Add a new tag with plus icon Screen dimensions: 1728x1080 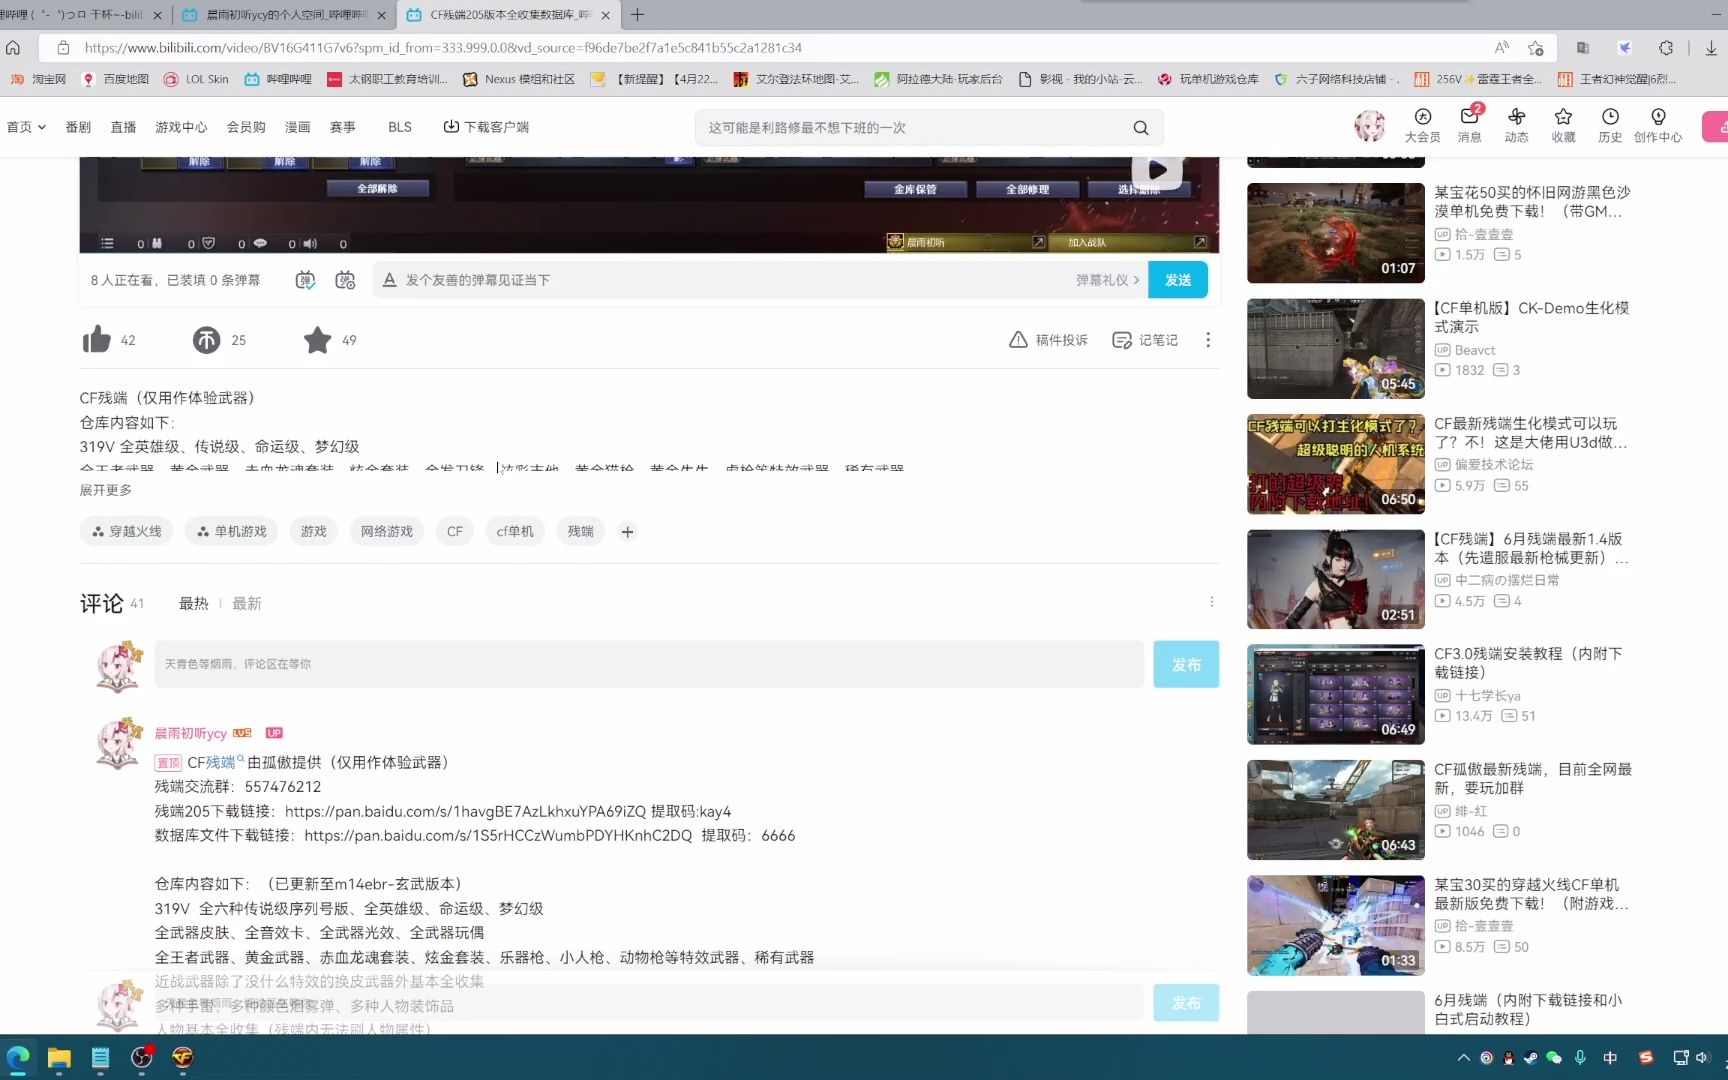point(627,532)
